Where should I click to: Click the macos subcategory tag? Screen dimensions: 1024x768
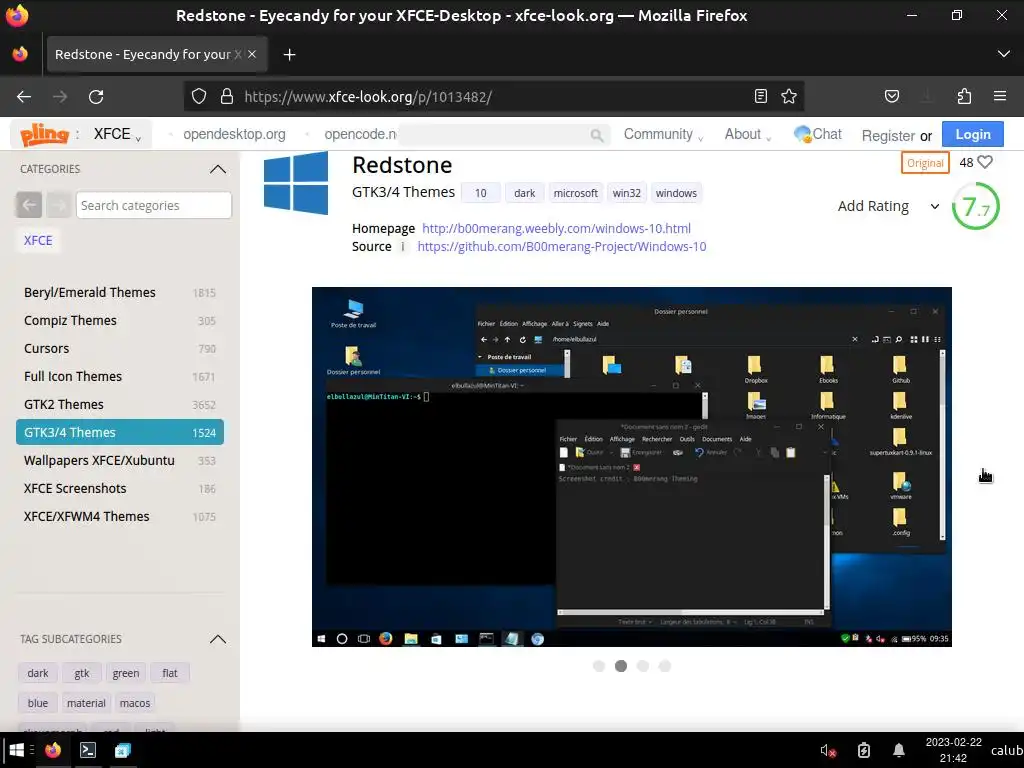tap(135, 703)
